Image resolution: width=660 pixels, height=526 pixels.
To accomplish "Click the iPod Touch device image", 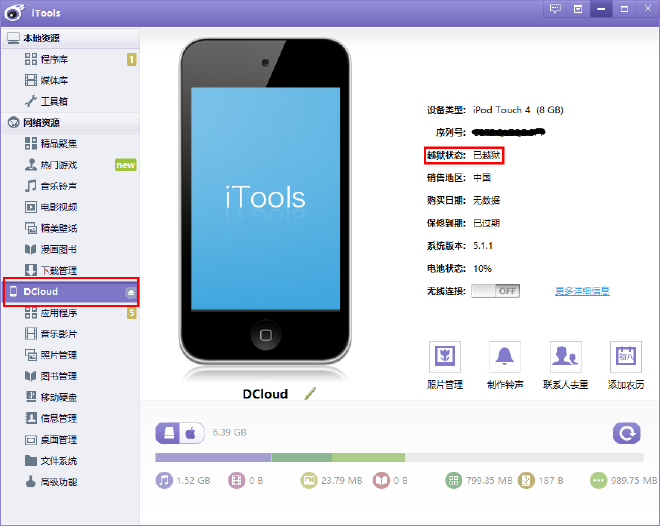I will coord(265,200).
